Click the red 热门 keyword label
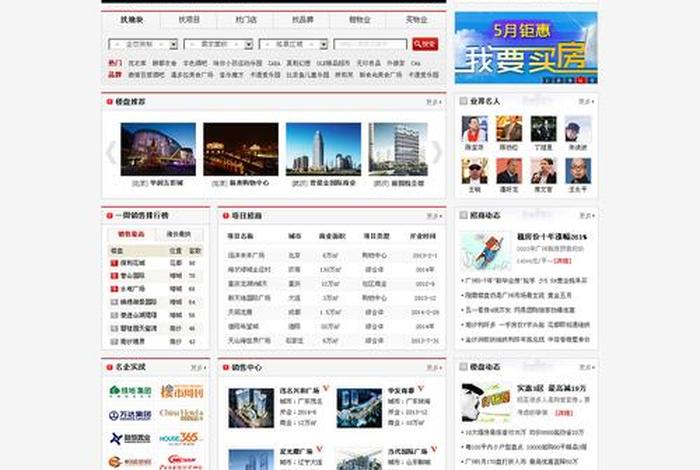700x470 pixels. click(x=115, y=63)
